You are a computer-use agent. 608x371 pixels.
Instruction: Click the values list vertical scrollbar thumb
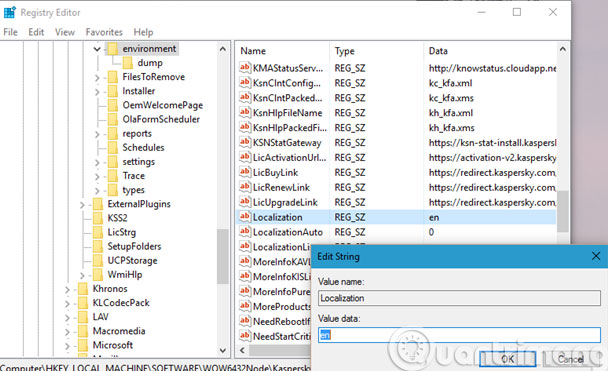pyautogui.click(x=563, y=211)
